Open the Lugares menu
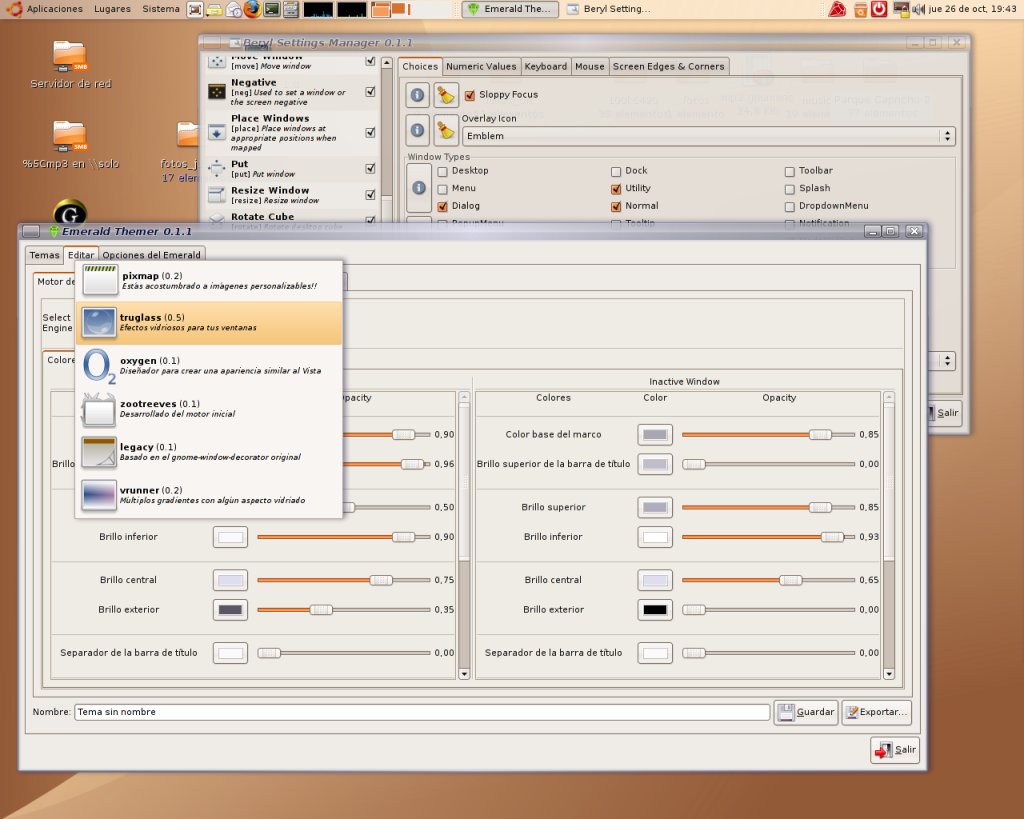Screen dimensions: 1024x819 112,9
